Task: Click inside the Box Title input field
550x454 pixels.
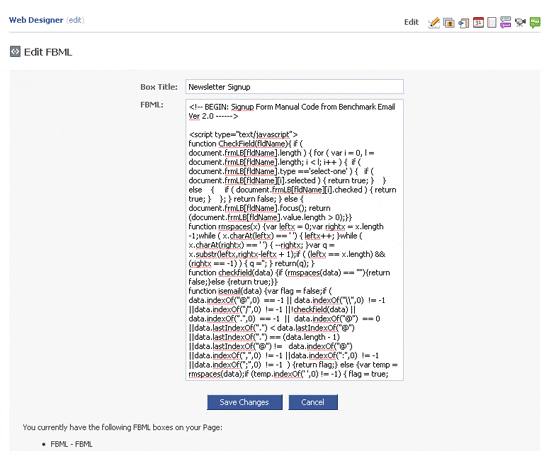Action: [294, 87]
